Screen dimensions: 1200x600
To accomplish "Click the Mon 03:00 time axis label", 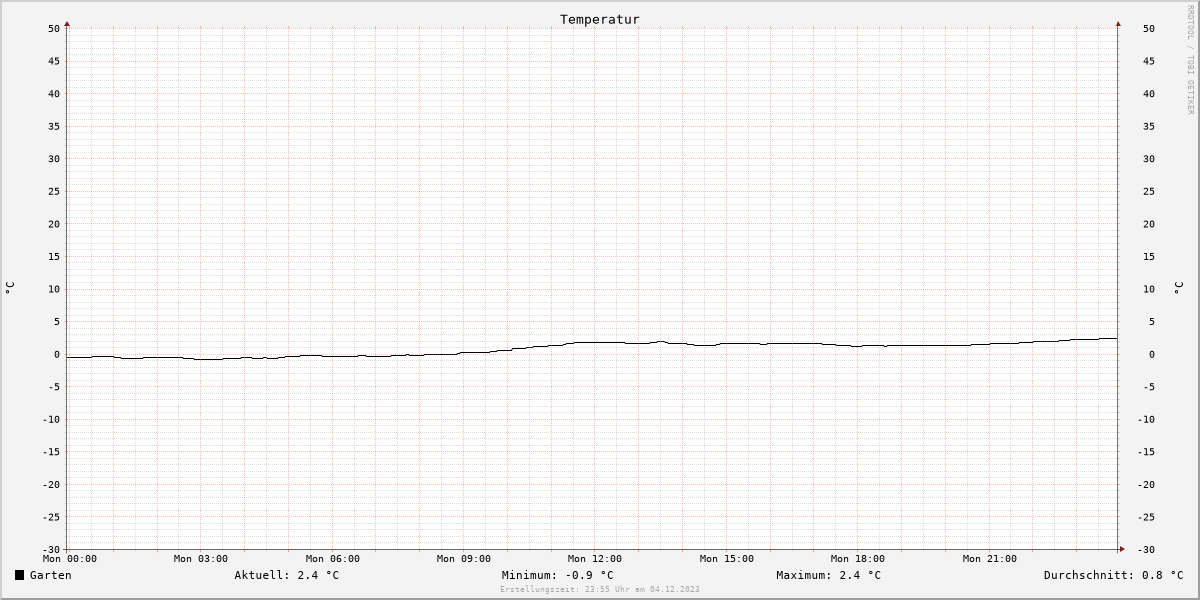I will [201, 559].
